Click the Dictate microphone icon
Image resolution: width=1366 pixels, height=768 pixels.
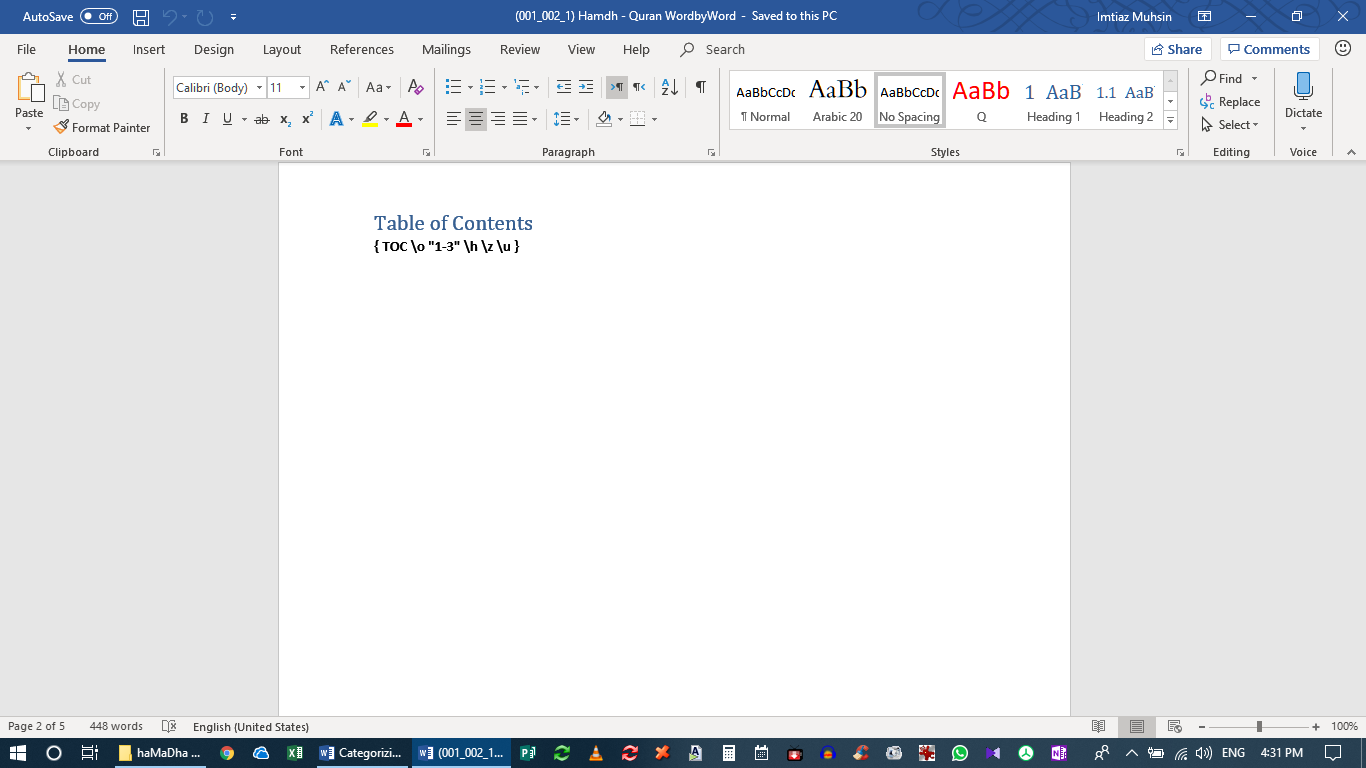1303,88
